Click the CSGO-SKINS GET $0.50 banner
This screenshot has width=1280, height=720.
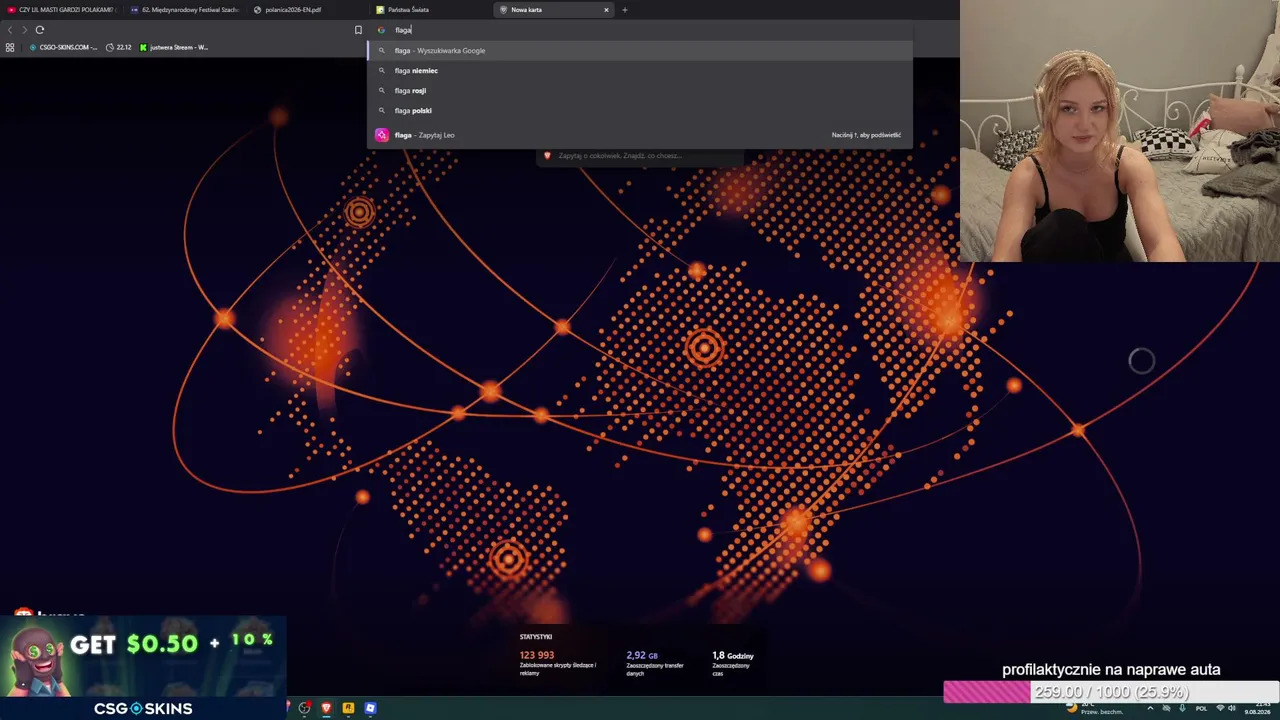(x=143, y=668)
